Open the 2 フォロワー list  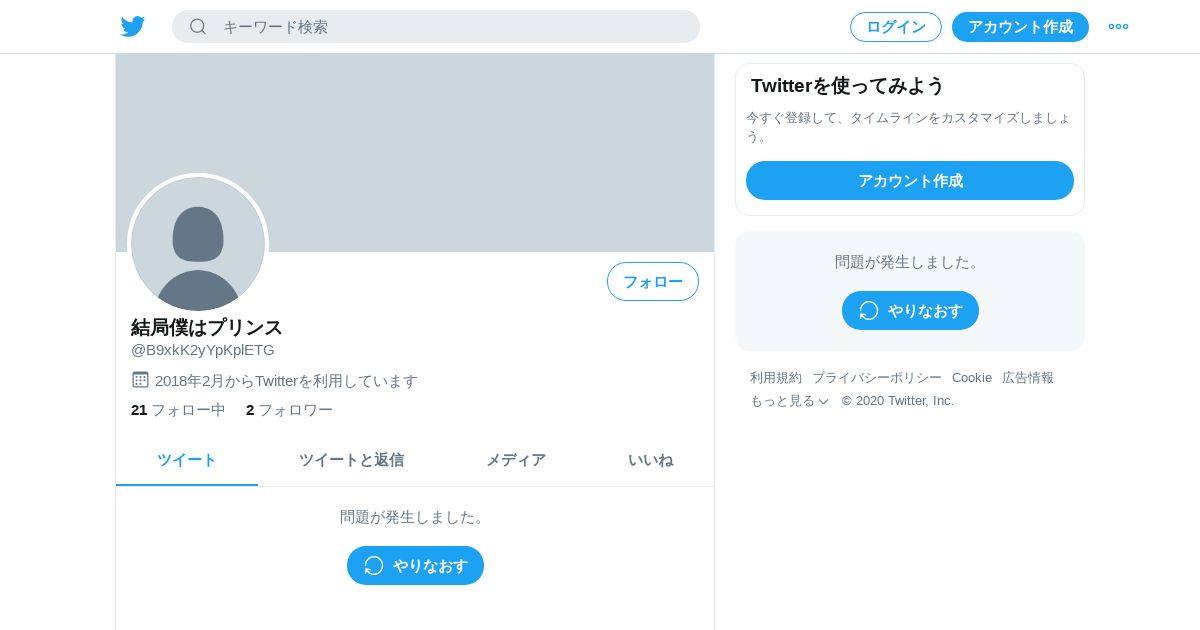click(x=289, y=410)
